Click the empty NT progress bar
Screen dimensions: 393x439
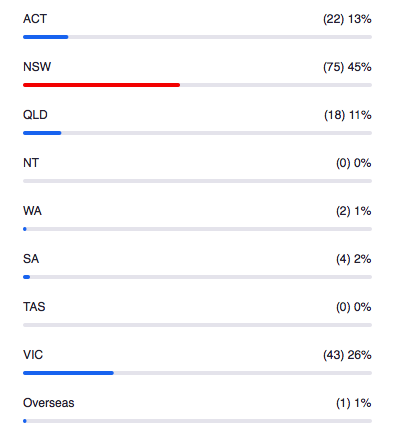coord(197,181)
